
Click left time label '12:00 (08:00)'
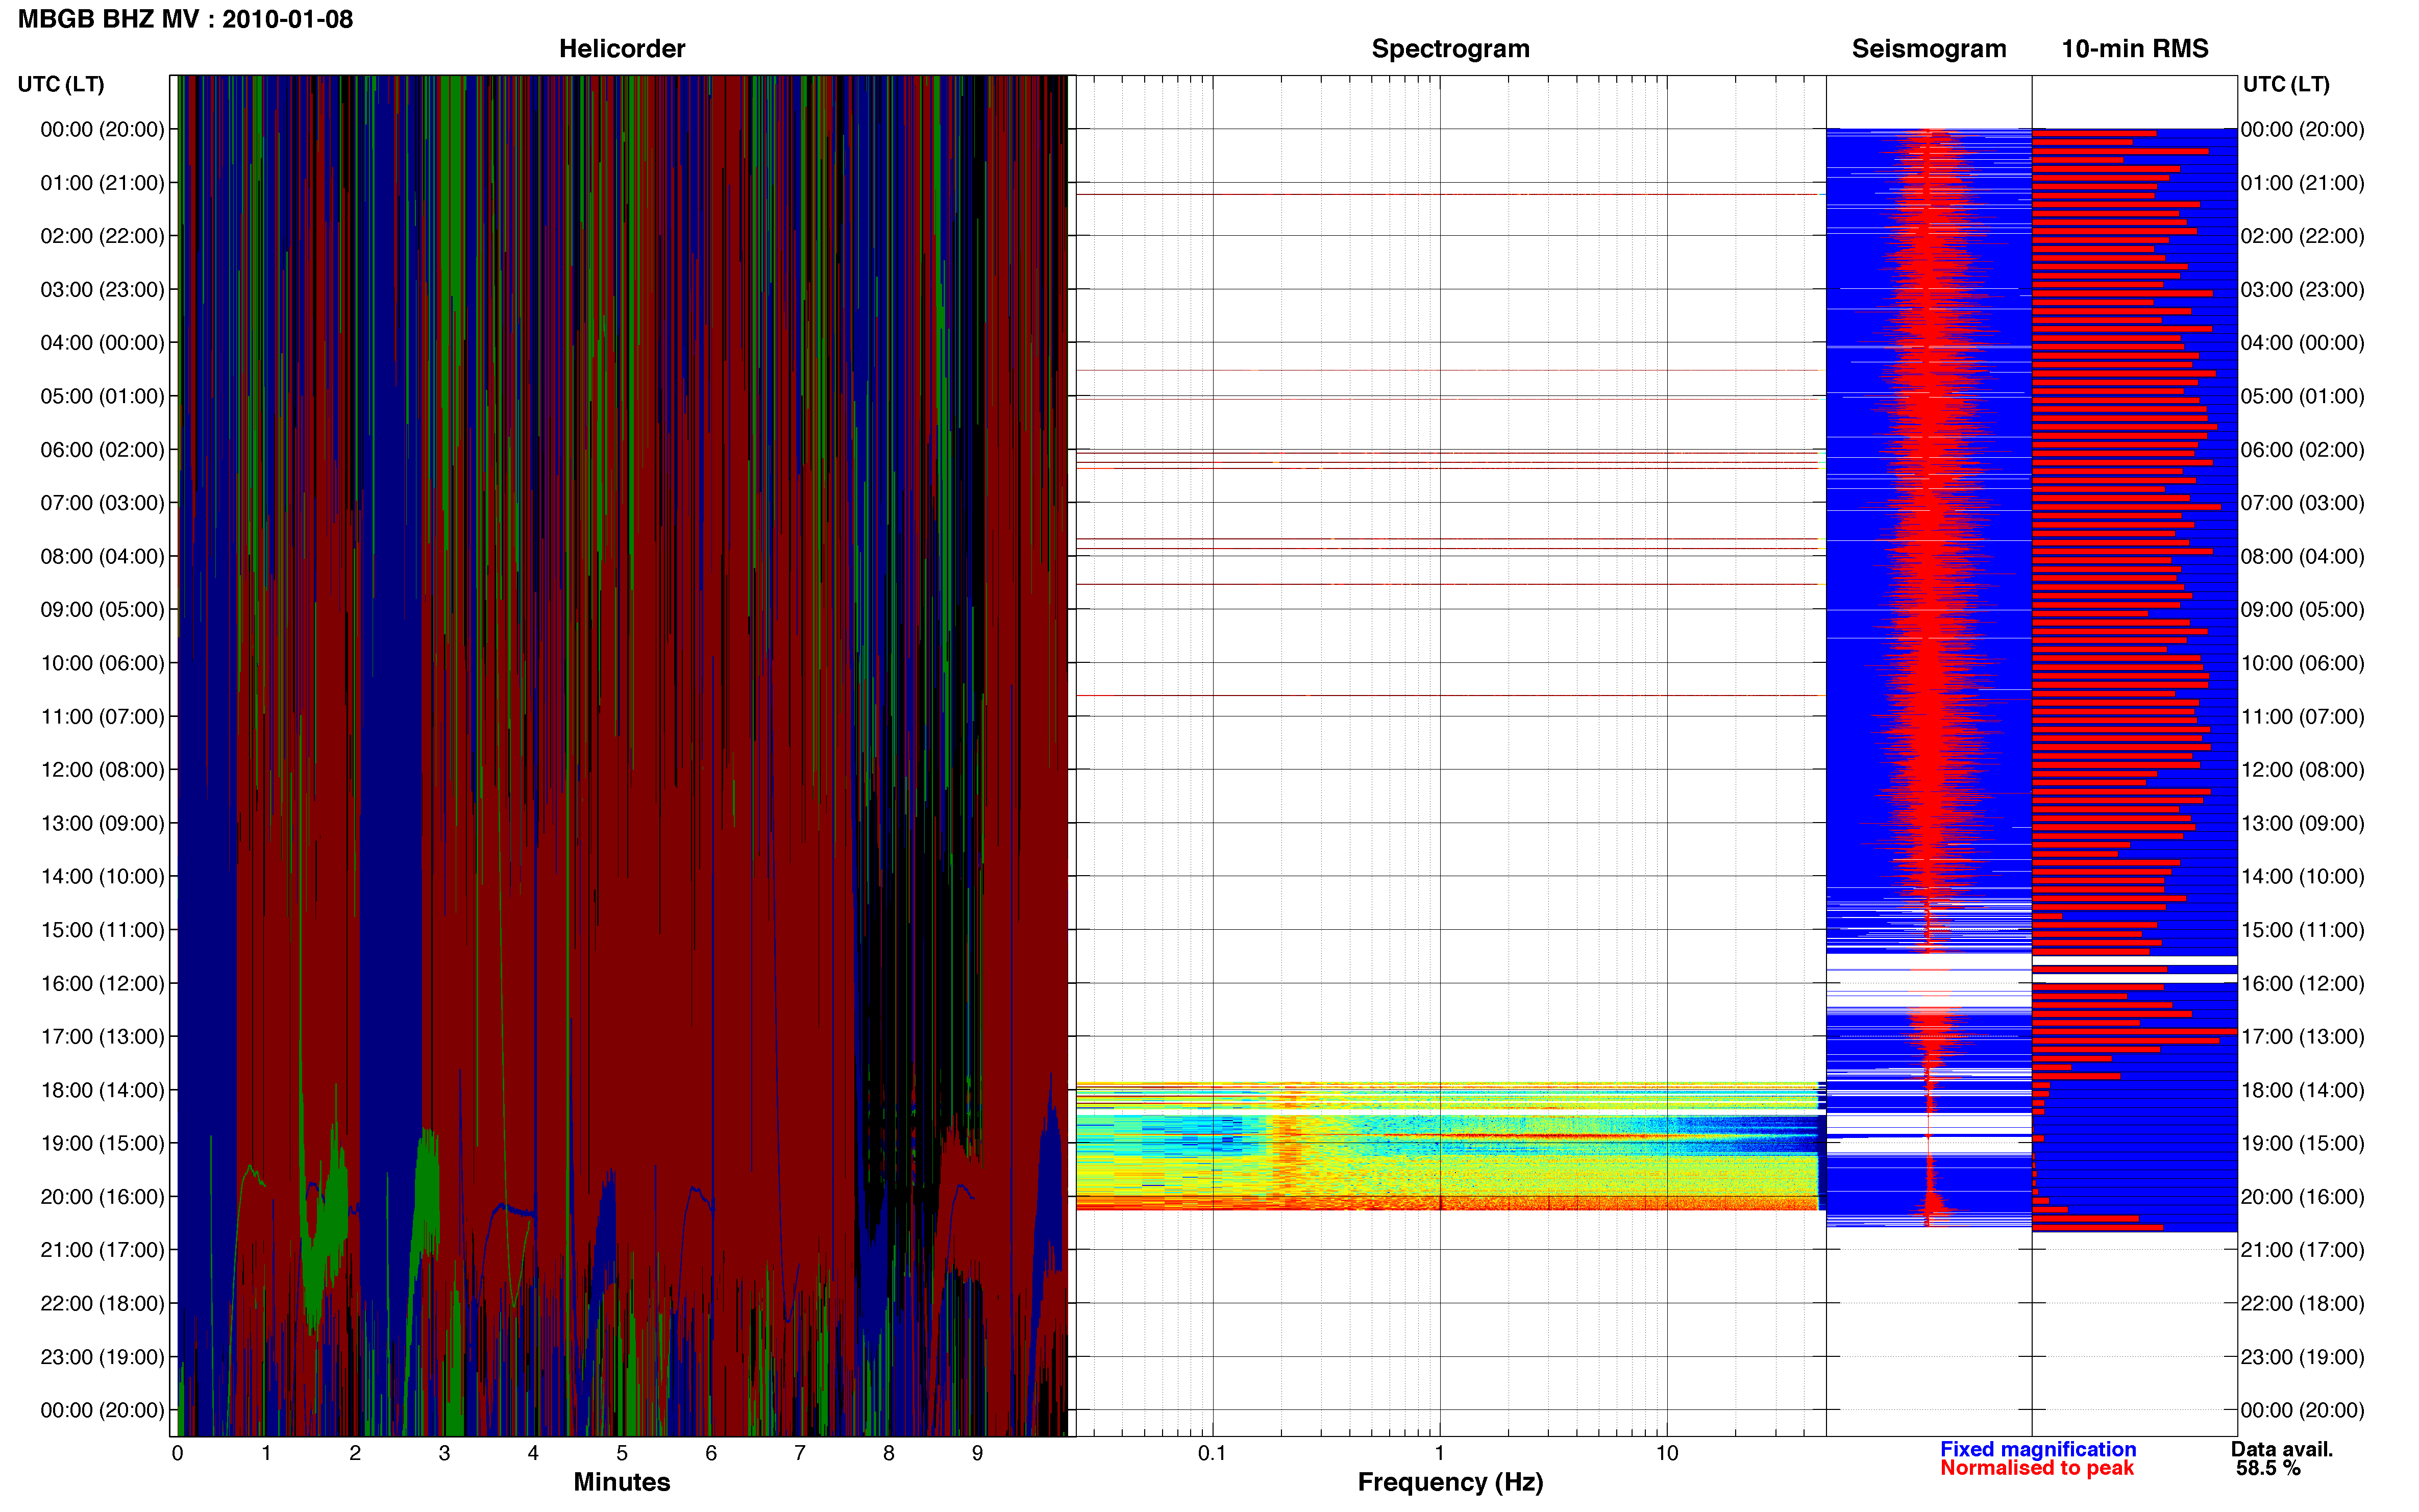tap(102, 770)
